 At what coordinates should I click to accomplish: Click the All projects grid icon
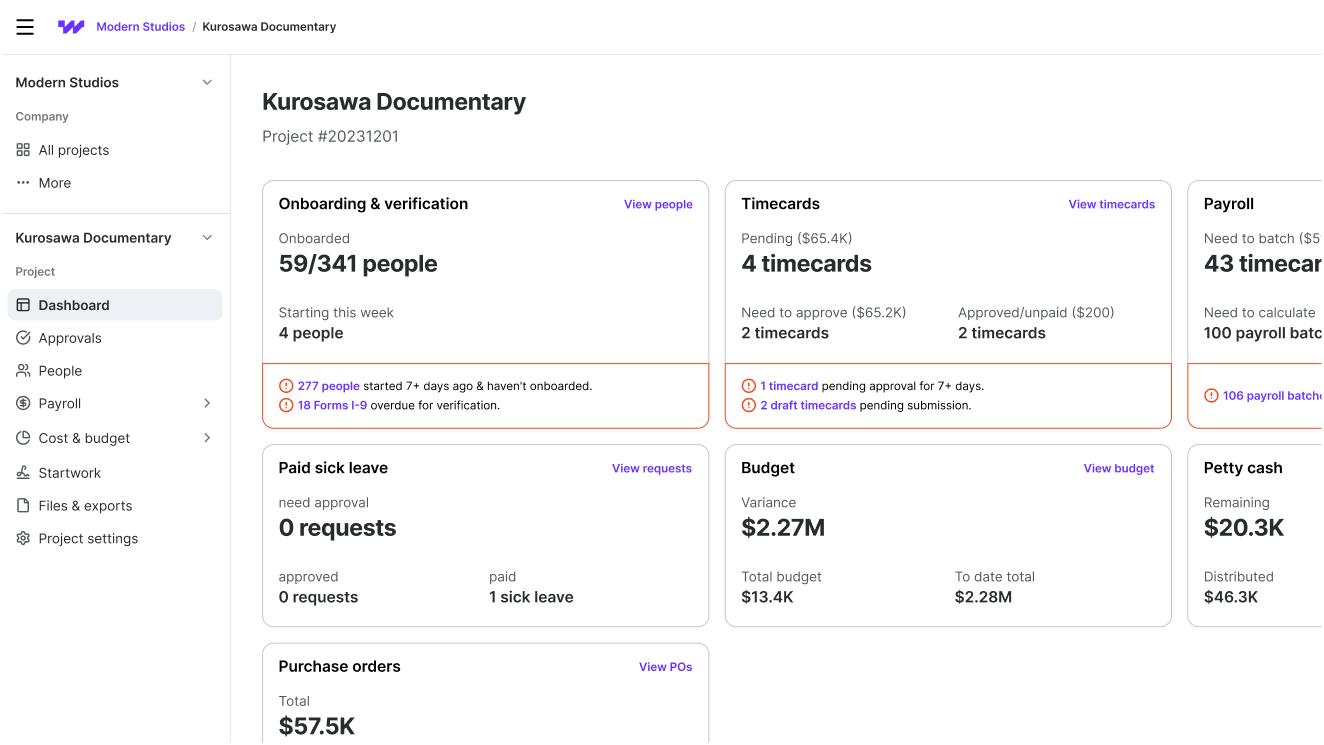pos(23,150)
